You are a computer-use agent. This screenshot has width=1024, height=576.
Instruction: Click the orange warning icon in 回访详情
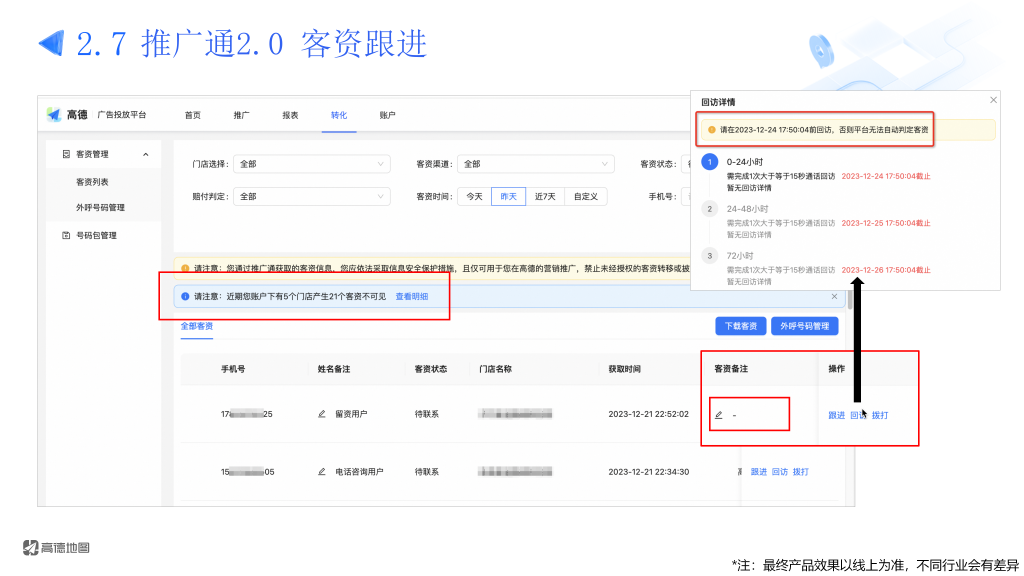pos(712,130)
